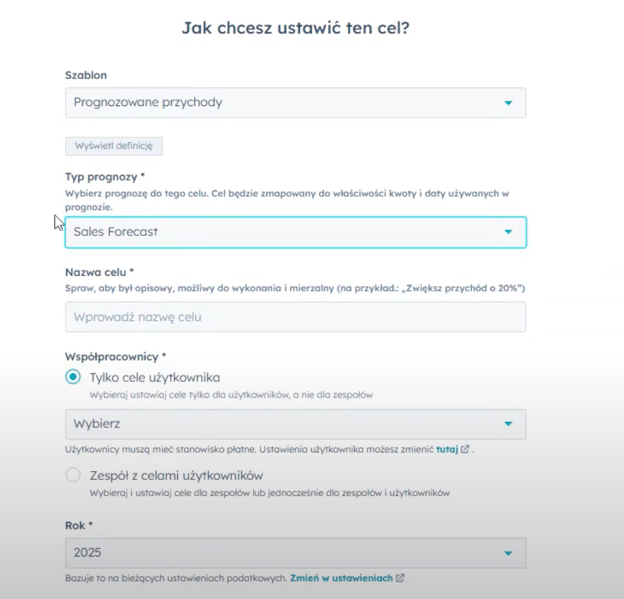Focus the 'Wprowadź nazwę celu' input field
The image size is (624, 599).
click(x=296, y=317)
